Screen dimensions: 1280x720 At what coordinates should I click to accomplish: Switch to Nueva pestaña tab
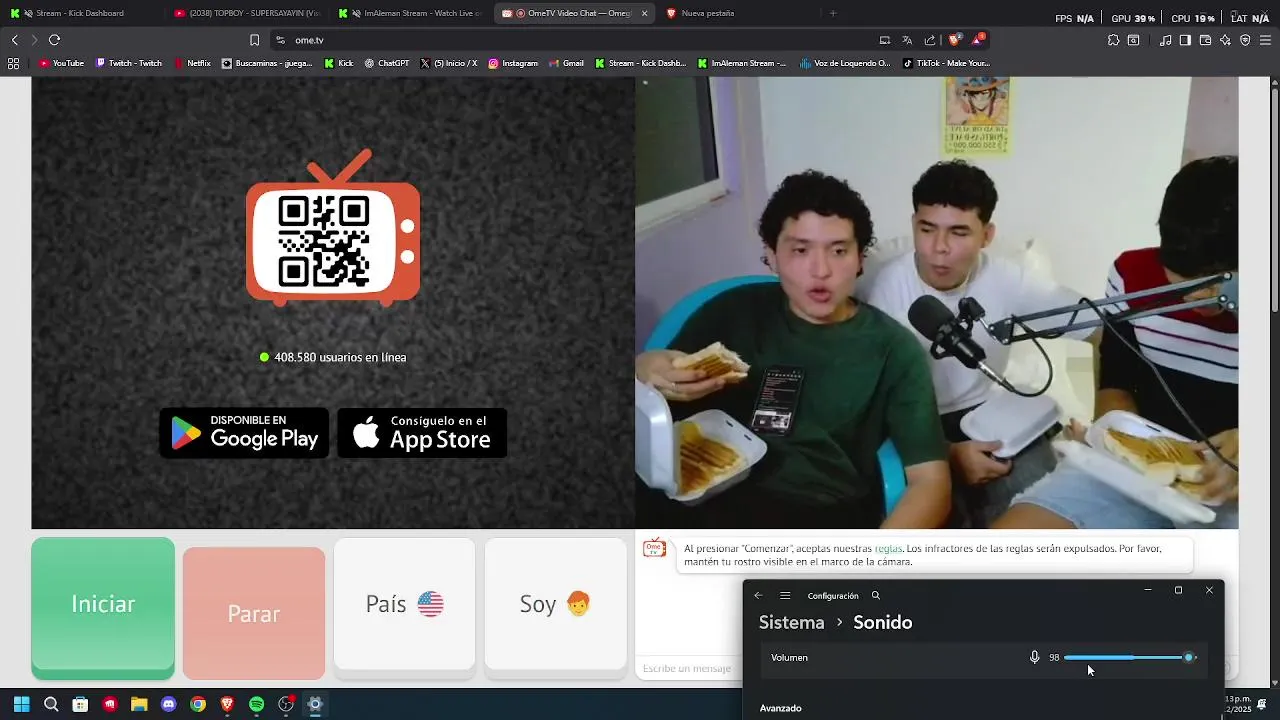pos(740,13)
